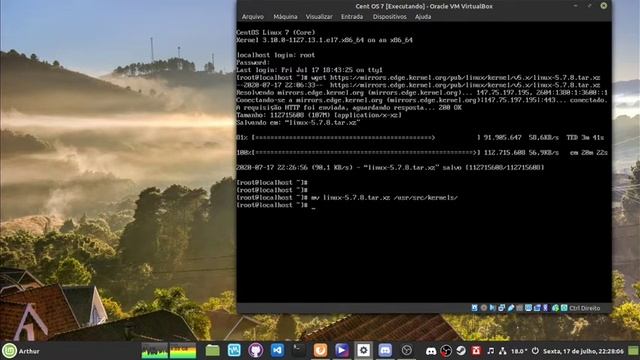Click the red tray icon next to Steam

coord(476,351)
